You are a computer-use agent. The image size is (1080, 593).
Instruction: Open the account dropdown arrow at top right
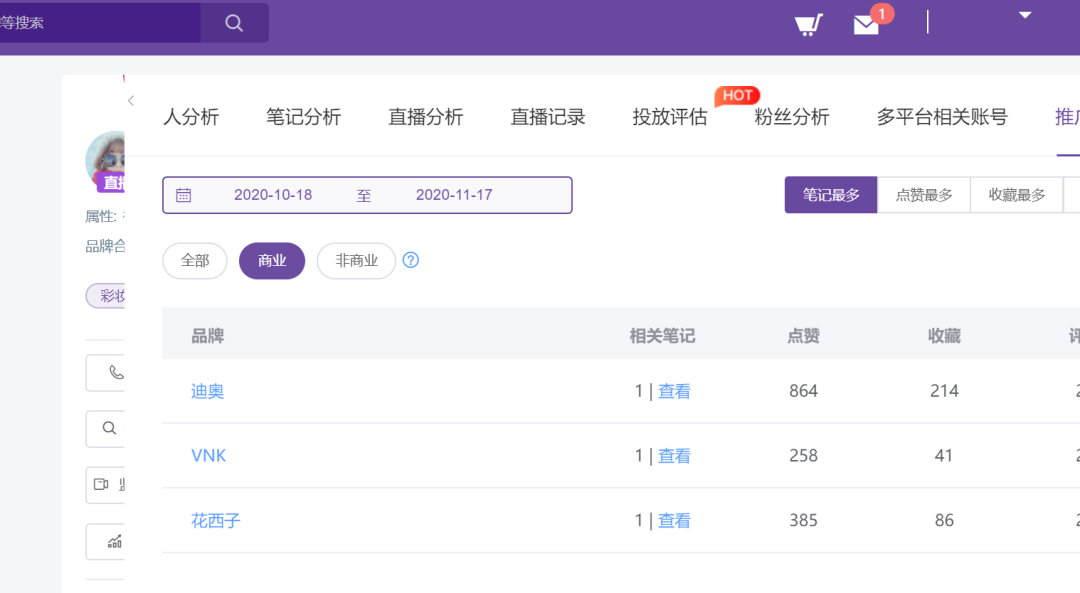1024,15
